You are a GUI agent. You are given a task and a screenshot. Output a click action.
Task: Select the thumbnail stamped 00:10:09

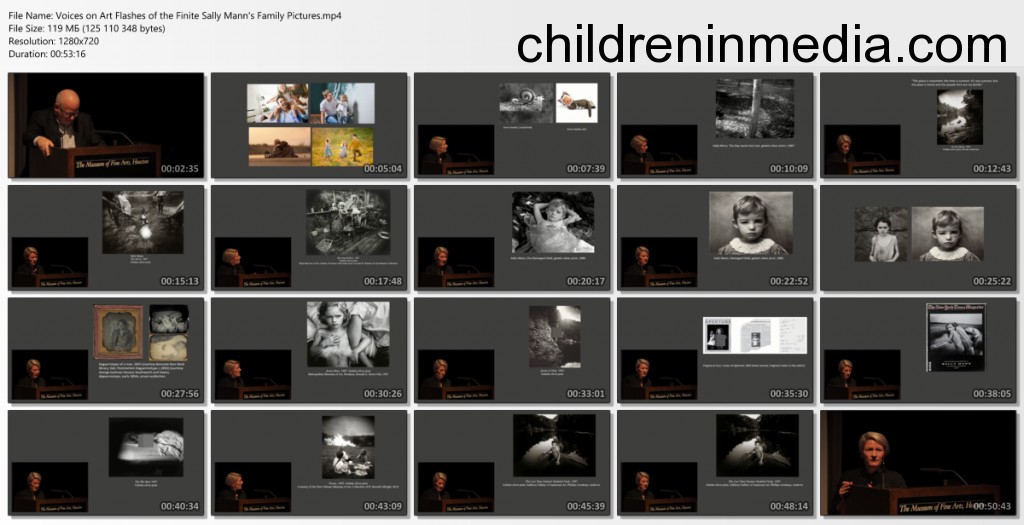point(715,125)
